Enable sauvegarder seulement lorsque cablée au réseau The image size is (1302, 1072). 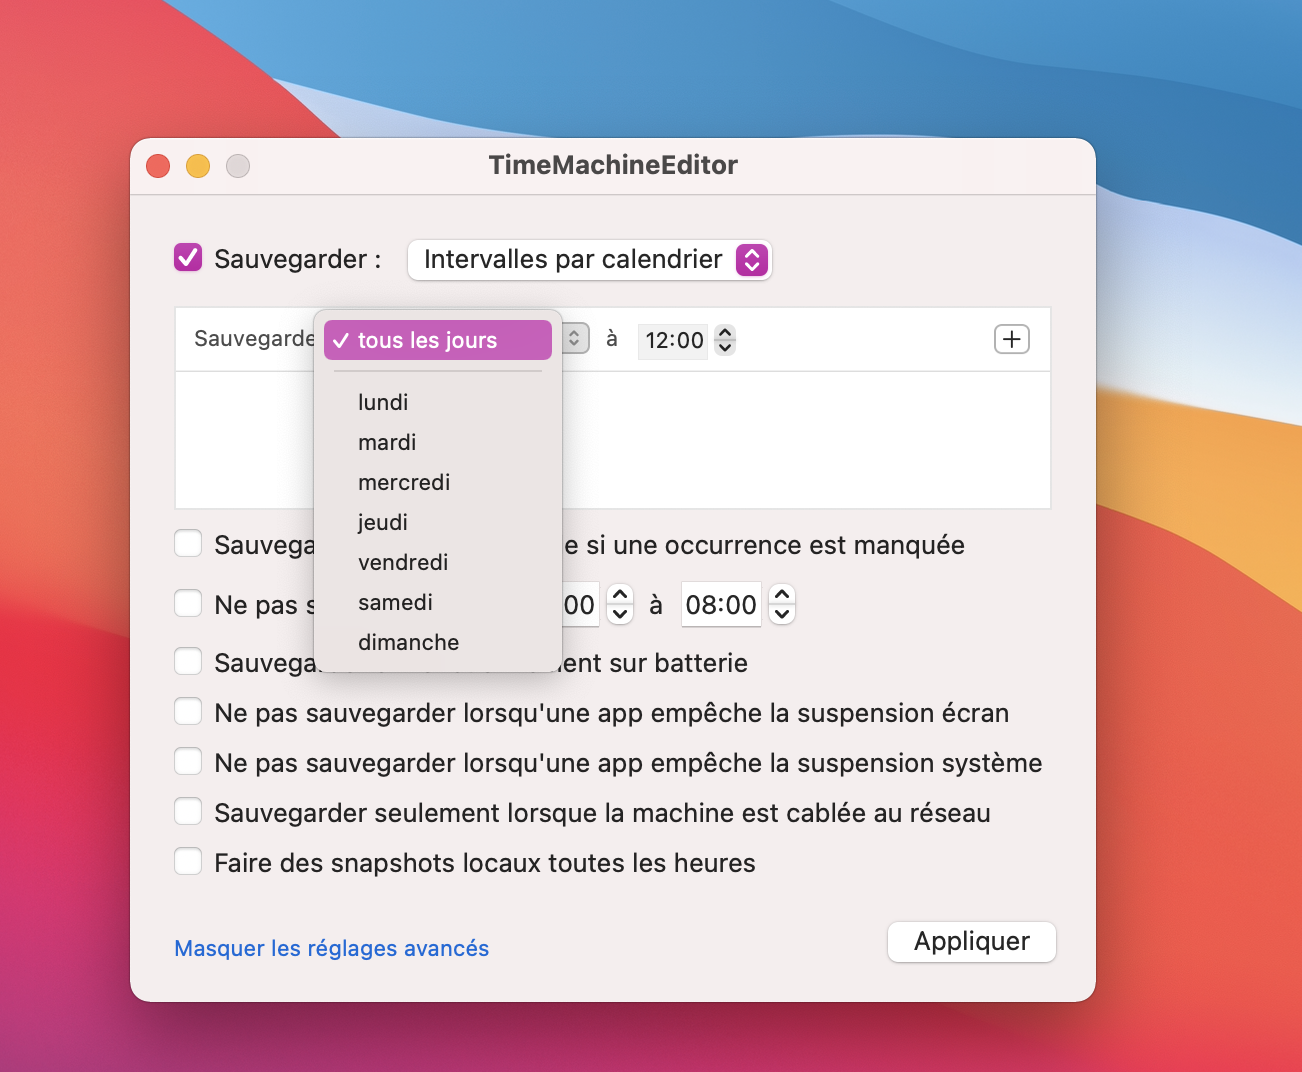(x=188, y=812)
